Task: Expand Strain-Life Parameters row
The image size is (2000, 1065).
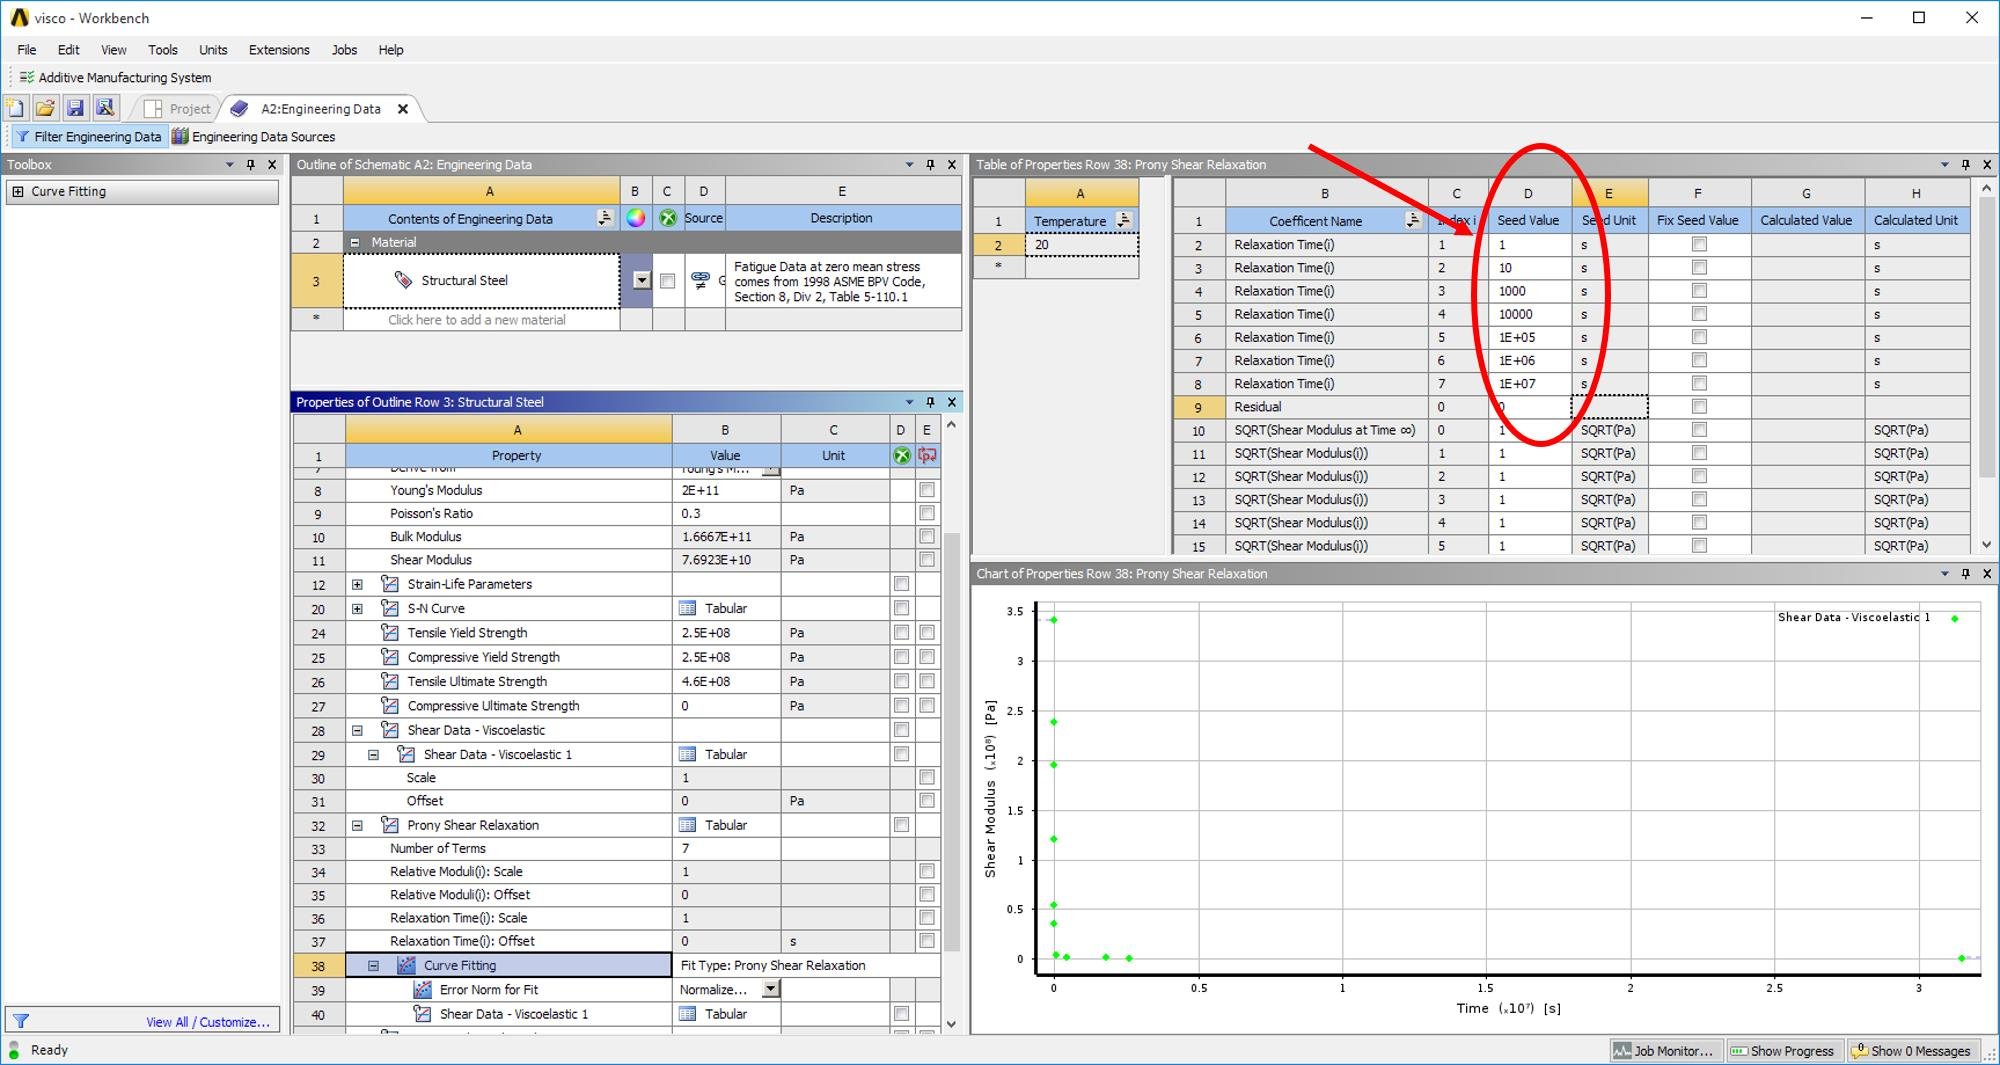Action: [x=357, y=584]
